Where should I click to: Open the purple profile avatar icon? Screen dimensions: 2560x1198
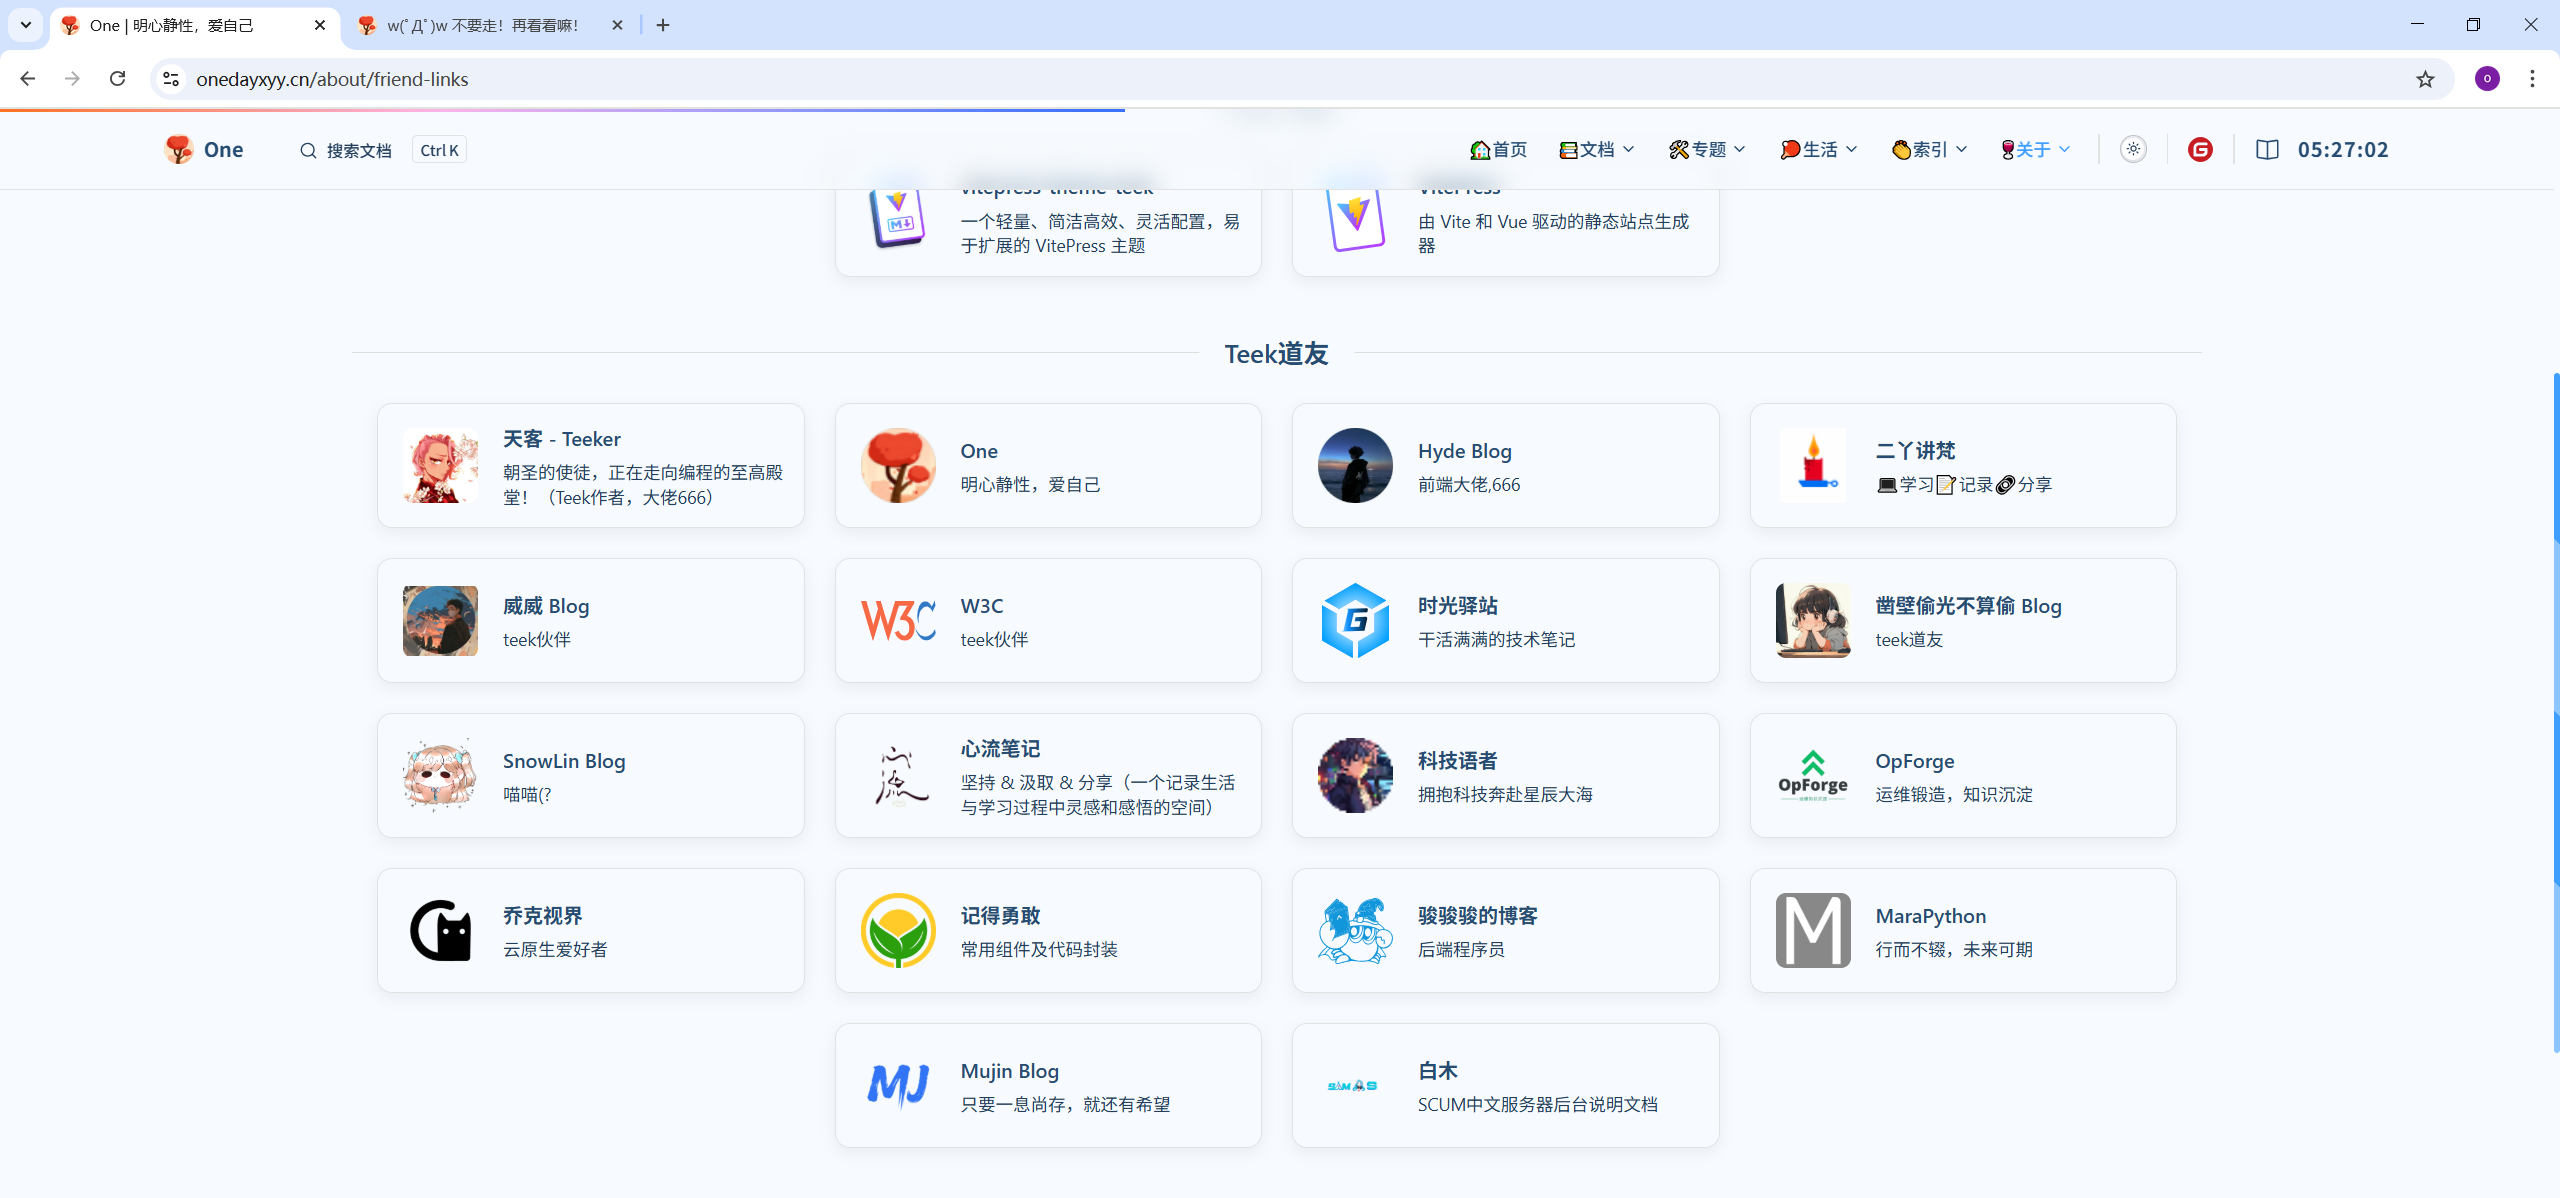[x=2487, y=79]
